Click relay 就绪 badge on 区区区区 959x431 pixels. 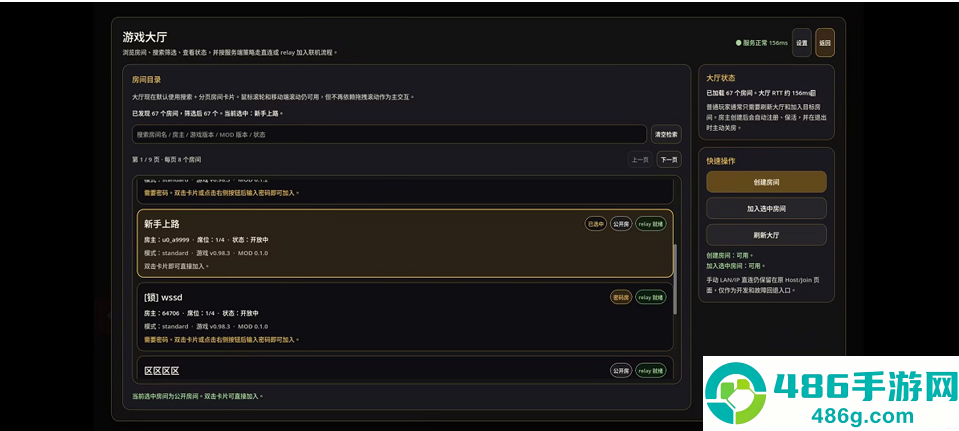tap(651, 370)
